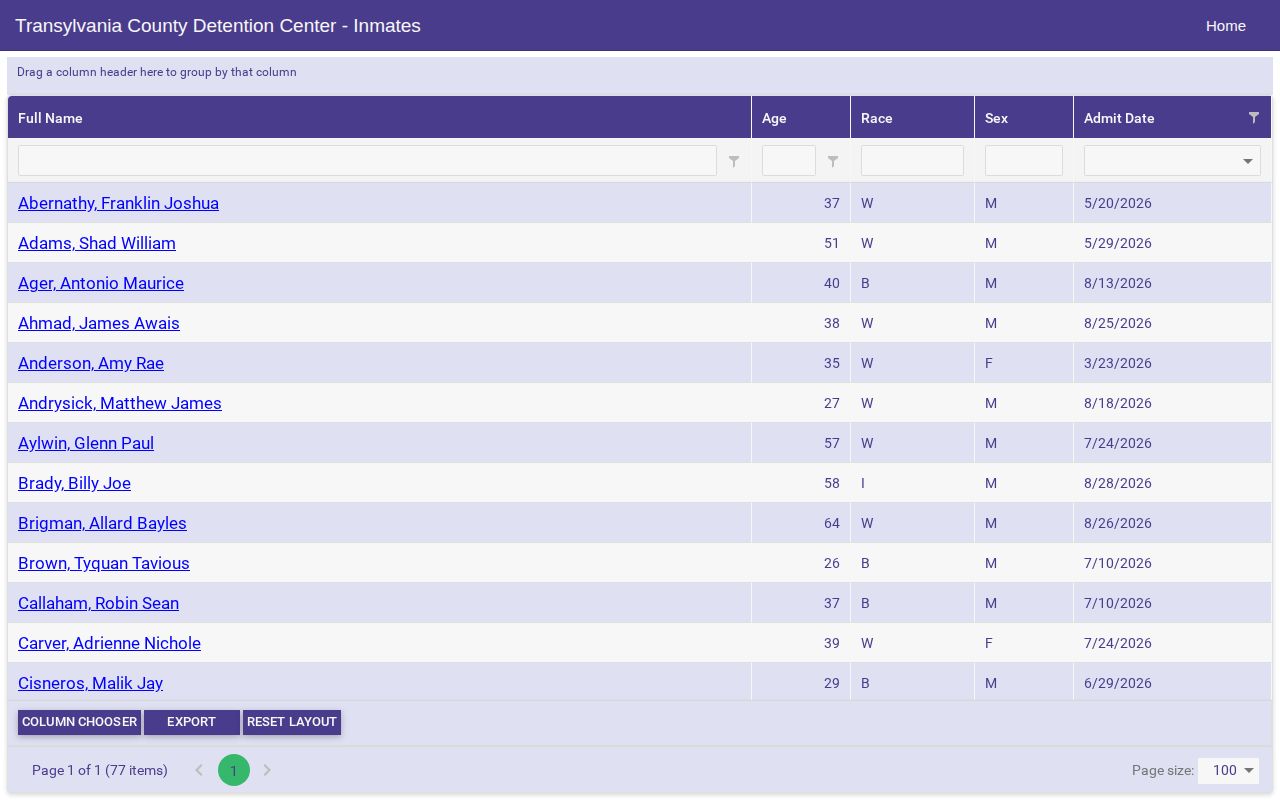Open the Admit Date filter dropdown
Screen dimensions: 1280x800
(x=1248, y=161)
